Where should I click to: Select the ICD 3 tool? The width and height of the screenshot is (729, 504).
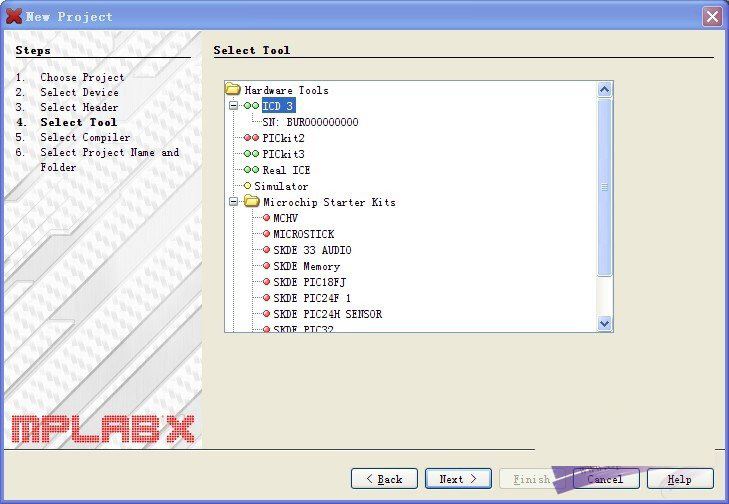pos(278,106)
